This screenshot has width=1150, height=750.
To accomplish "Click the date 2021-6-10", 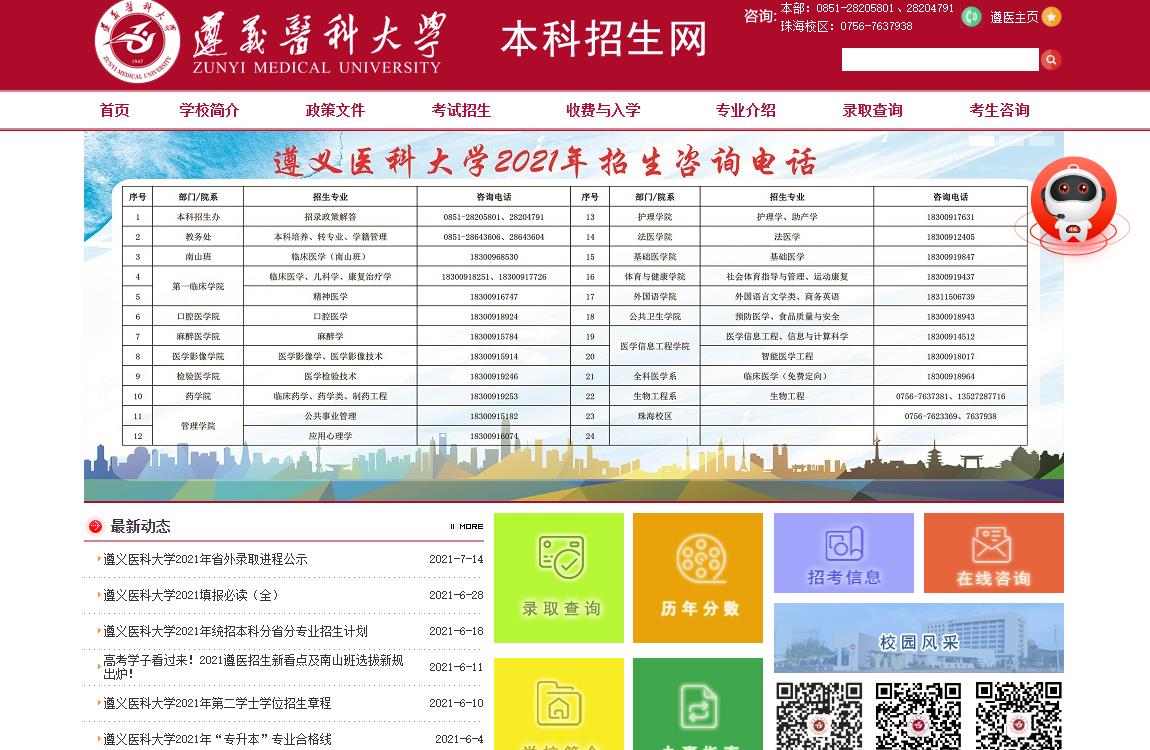I will 456,702.
